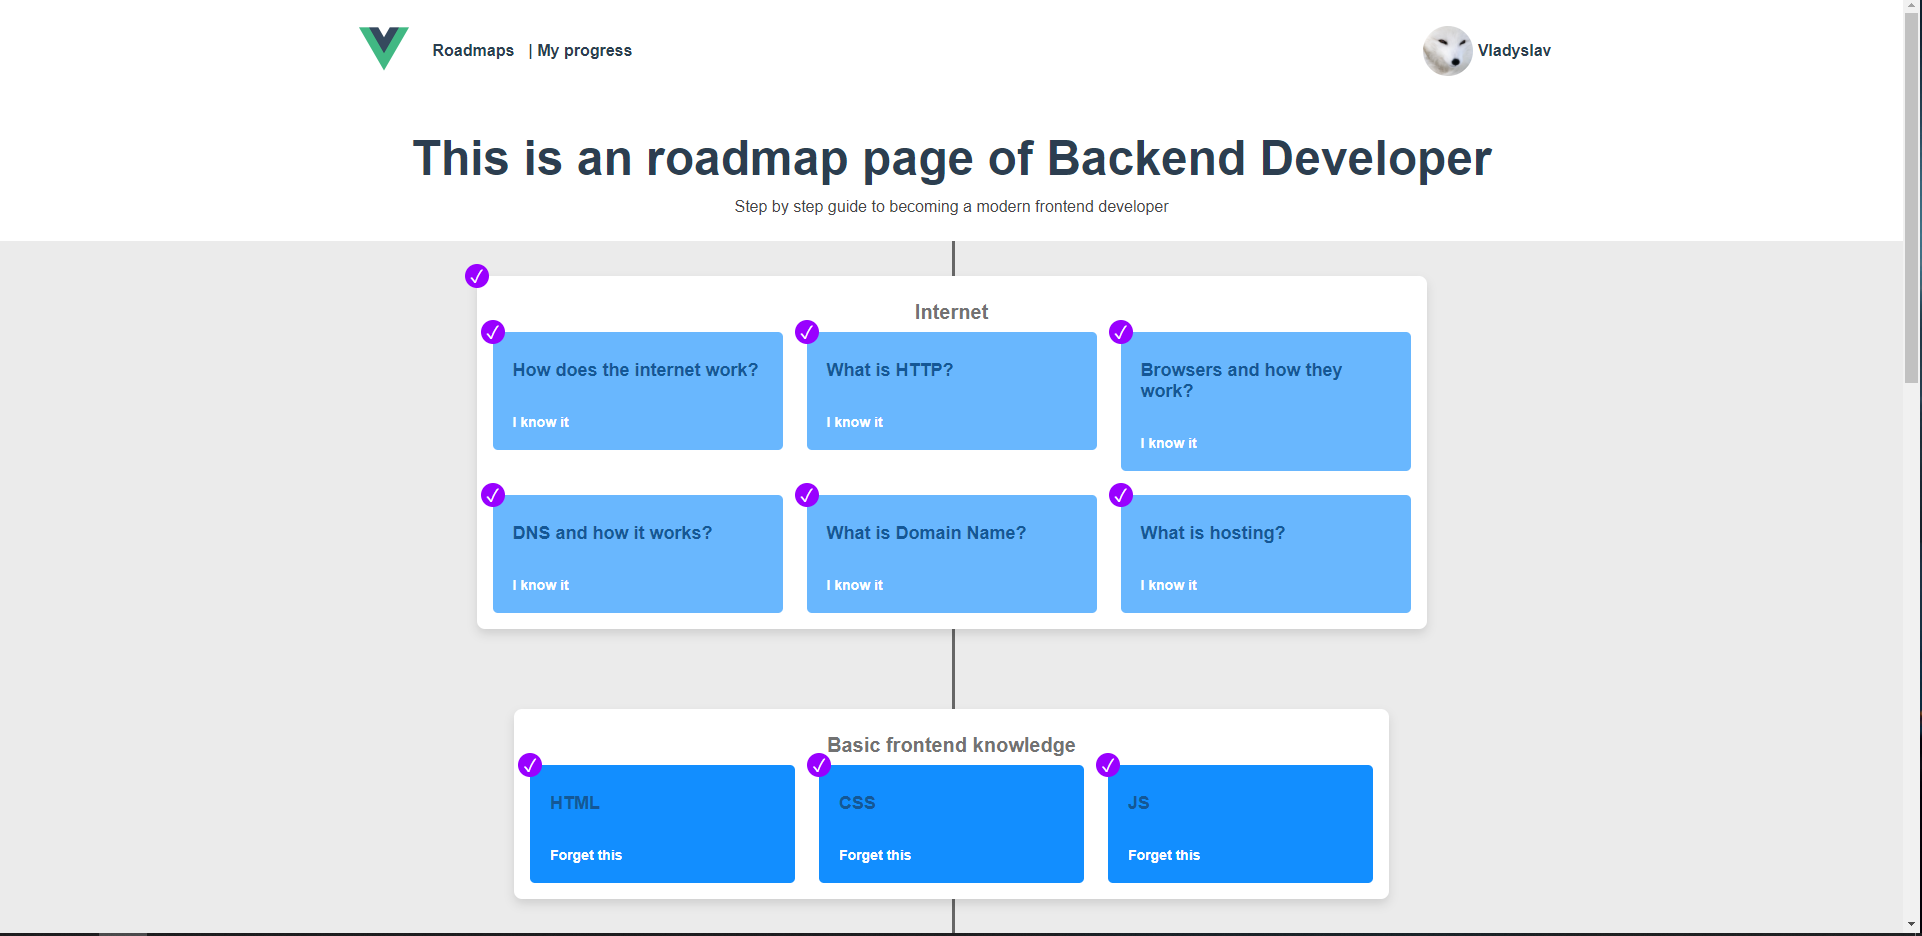Click the checkmark badge on the JS card

pyautogui.click(x=1108, y=765)
